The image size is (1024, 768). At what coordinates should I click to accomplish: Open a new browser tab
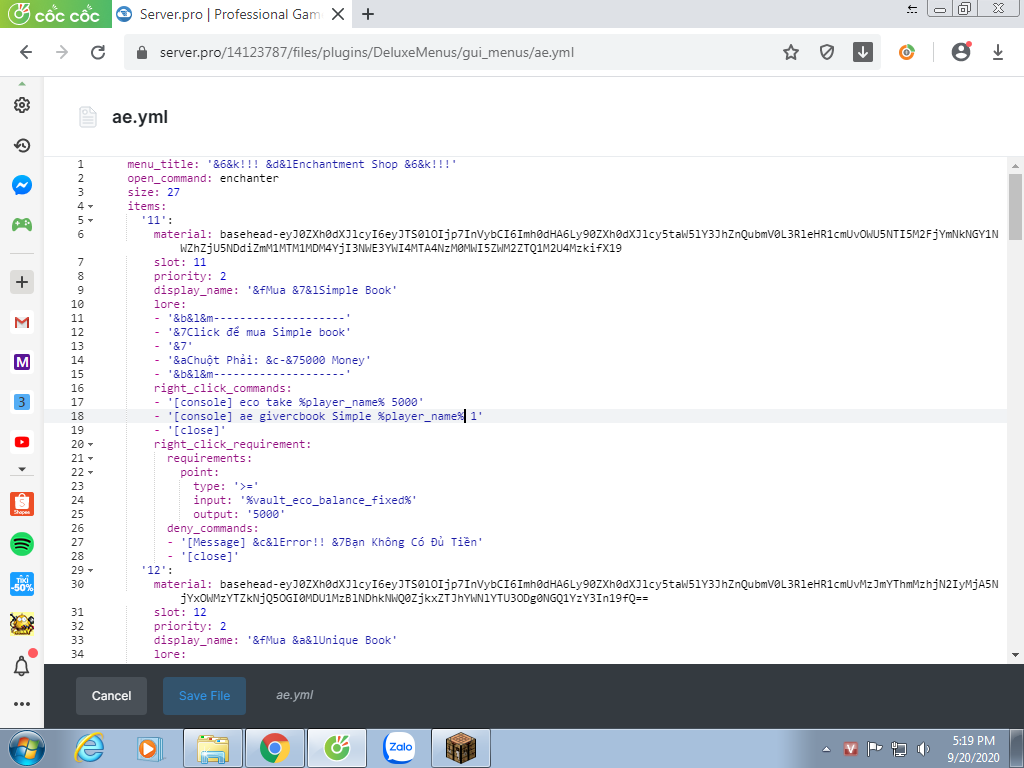368,14
